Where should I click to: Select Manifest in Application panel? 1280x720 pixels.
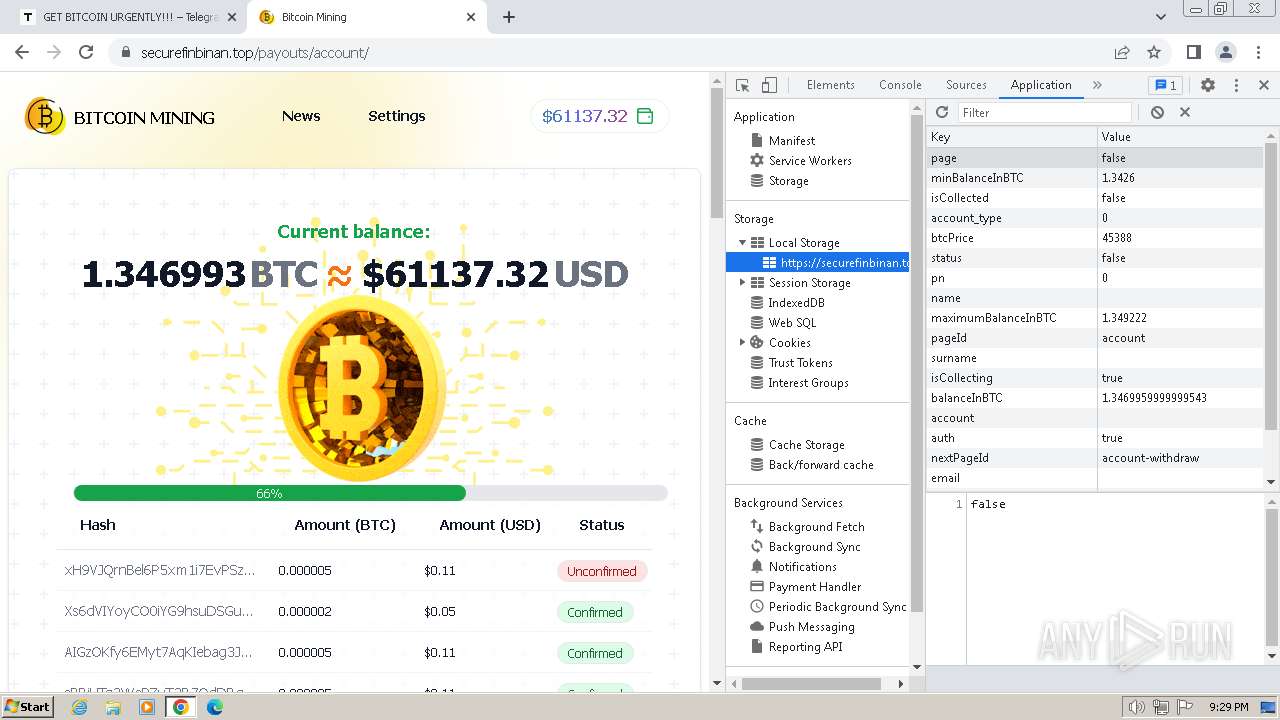point(791,141)
